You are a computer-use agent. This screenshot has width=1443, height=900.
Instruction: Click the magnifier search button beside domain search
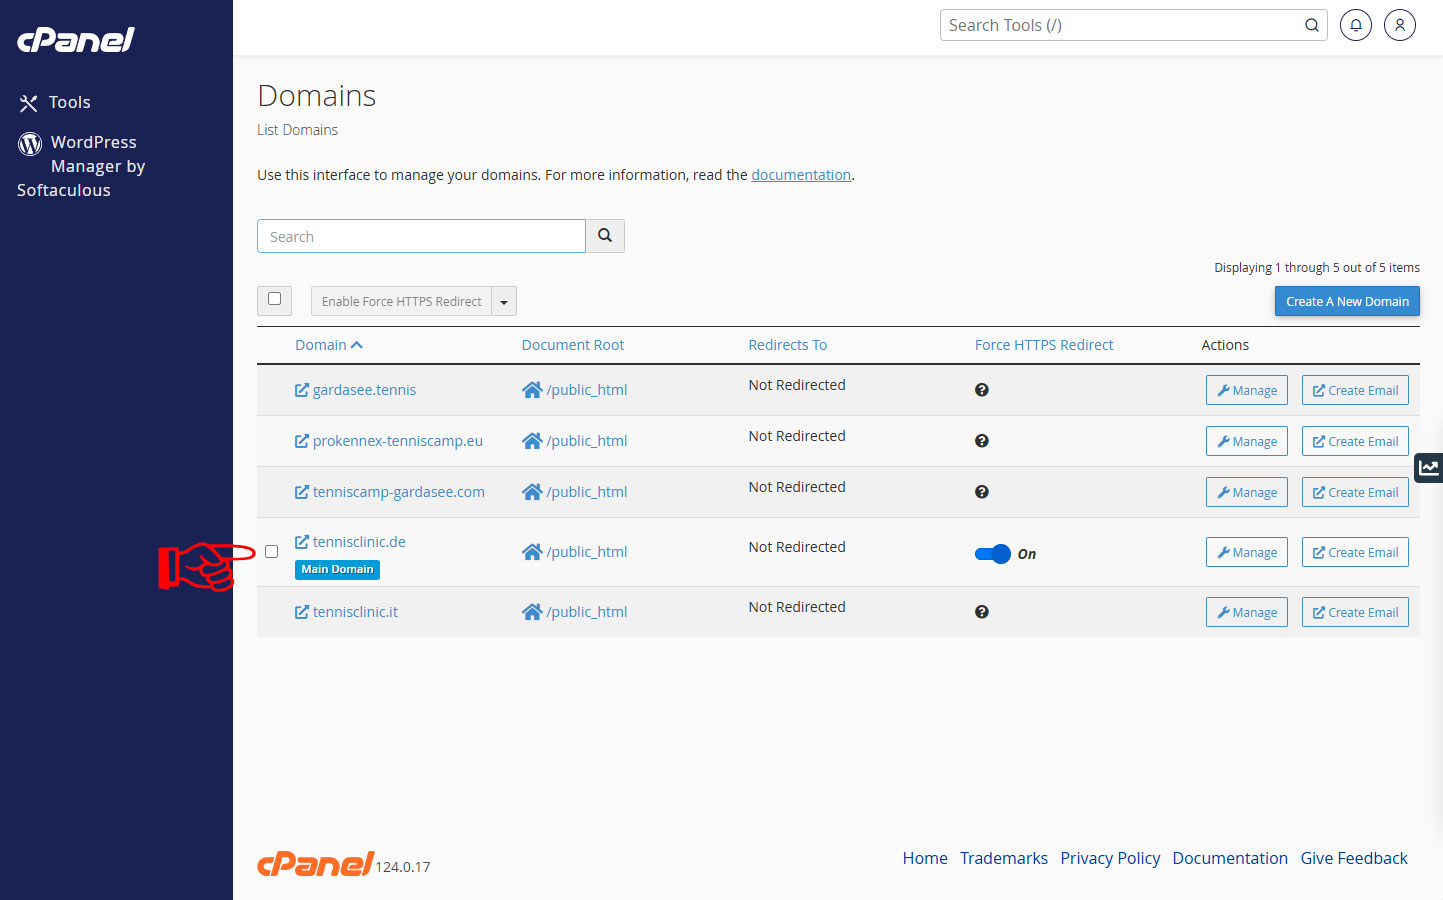[605, 236]
